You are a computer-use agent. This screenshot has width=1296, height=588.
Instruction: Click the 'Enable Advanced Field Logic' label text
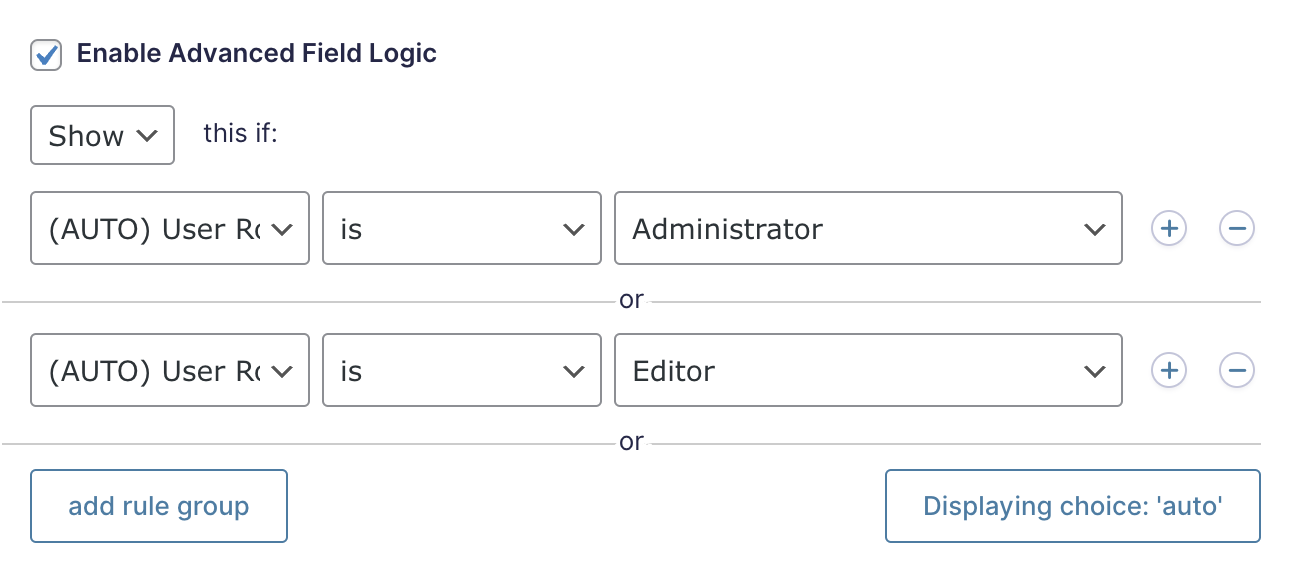click(256, 54)
